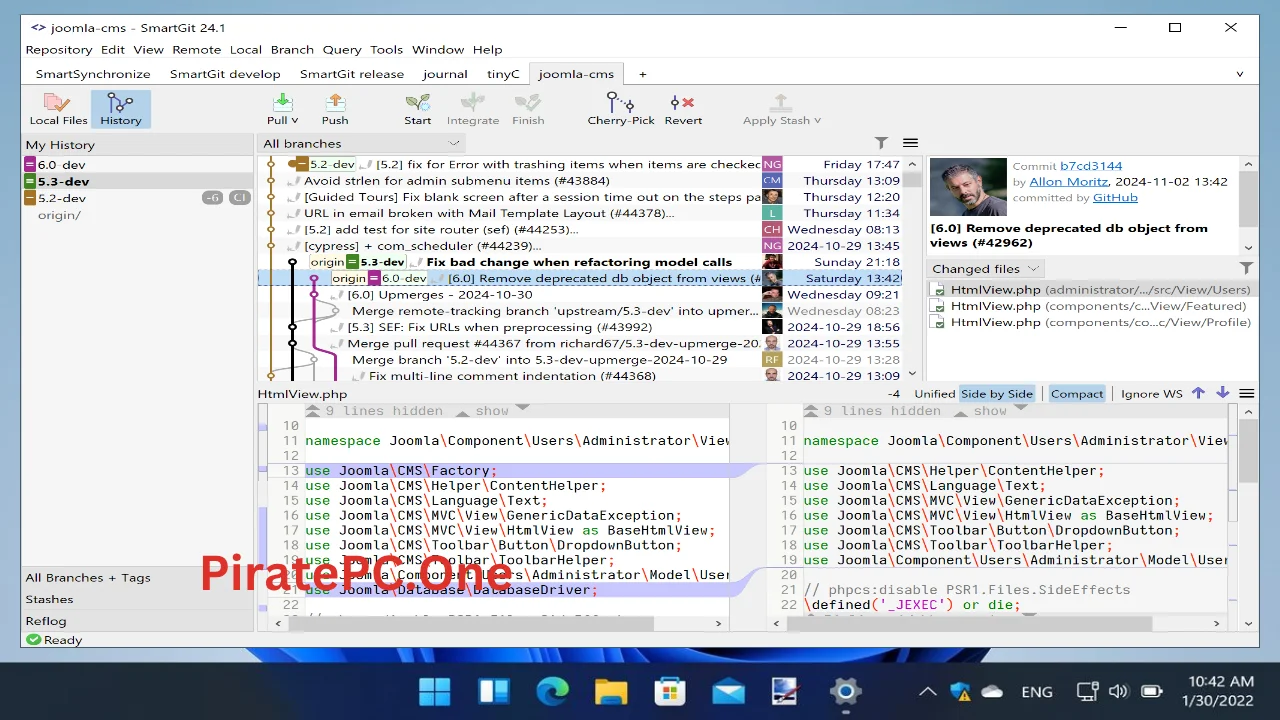Toggle Ignore WS in diff
The width and height of the screenshot is (1280, 720).
click(x=1152, y=394)
